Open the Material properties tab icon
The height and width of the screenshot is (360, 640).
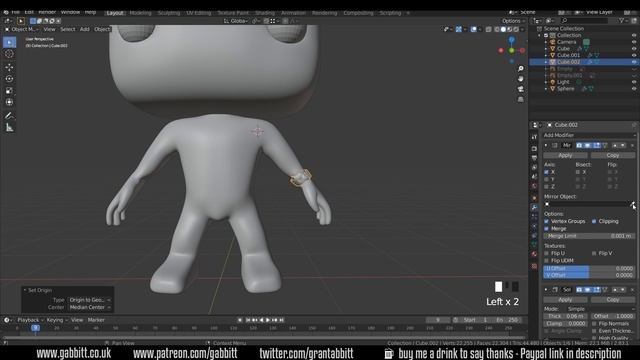[x=534, y=254]
